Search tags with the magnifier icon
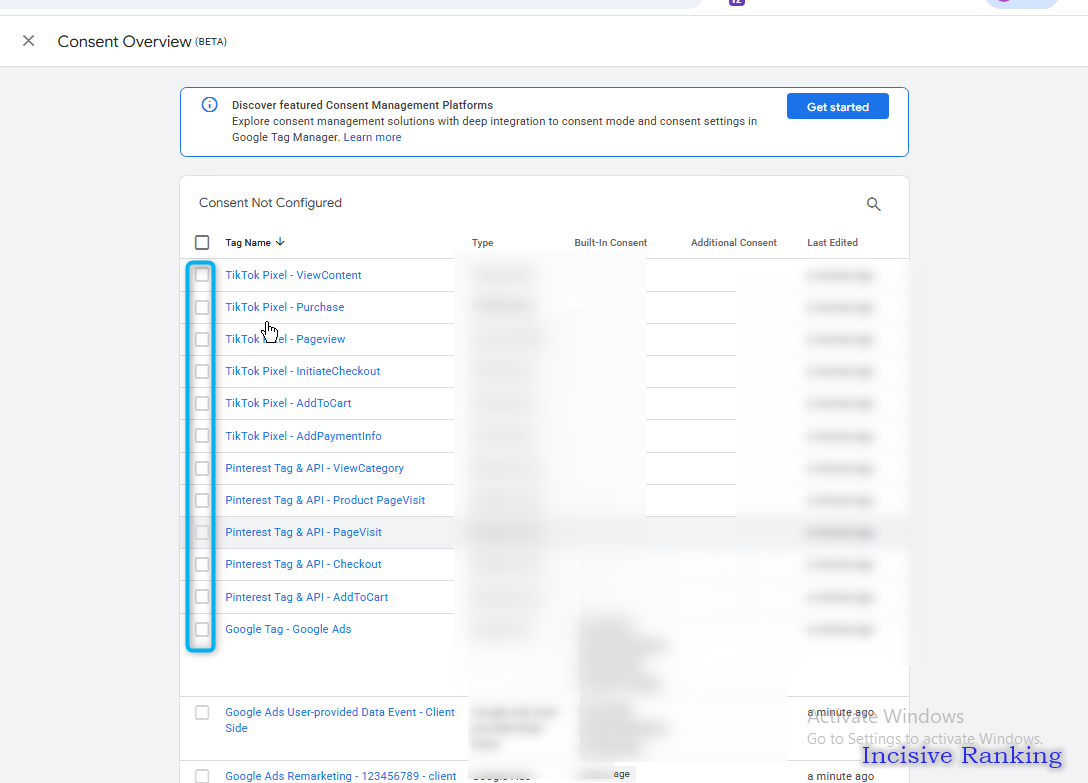This screenshot has height=783, width=1088. click(x=874, y=204)
